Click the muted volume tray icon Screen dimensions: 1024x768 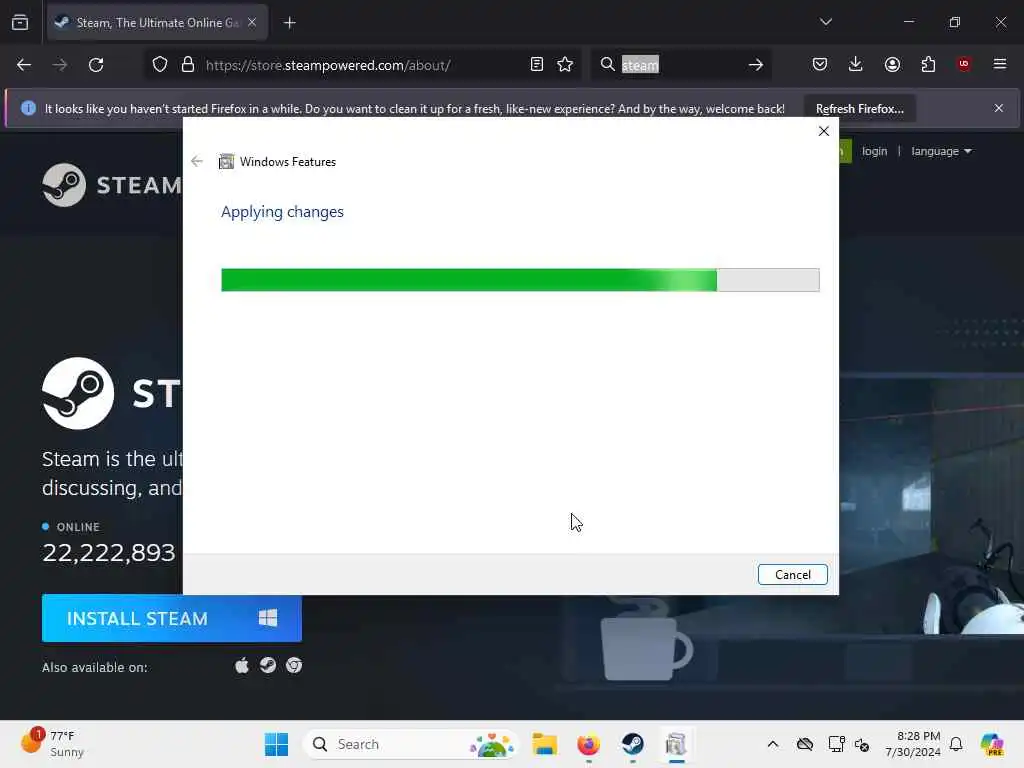pyautogui.click(x=862, y=744)
